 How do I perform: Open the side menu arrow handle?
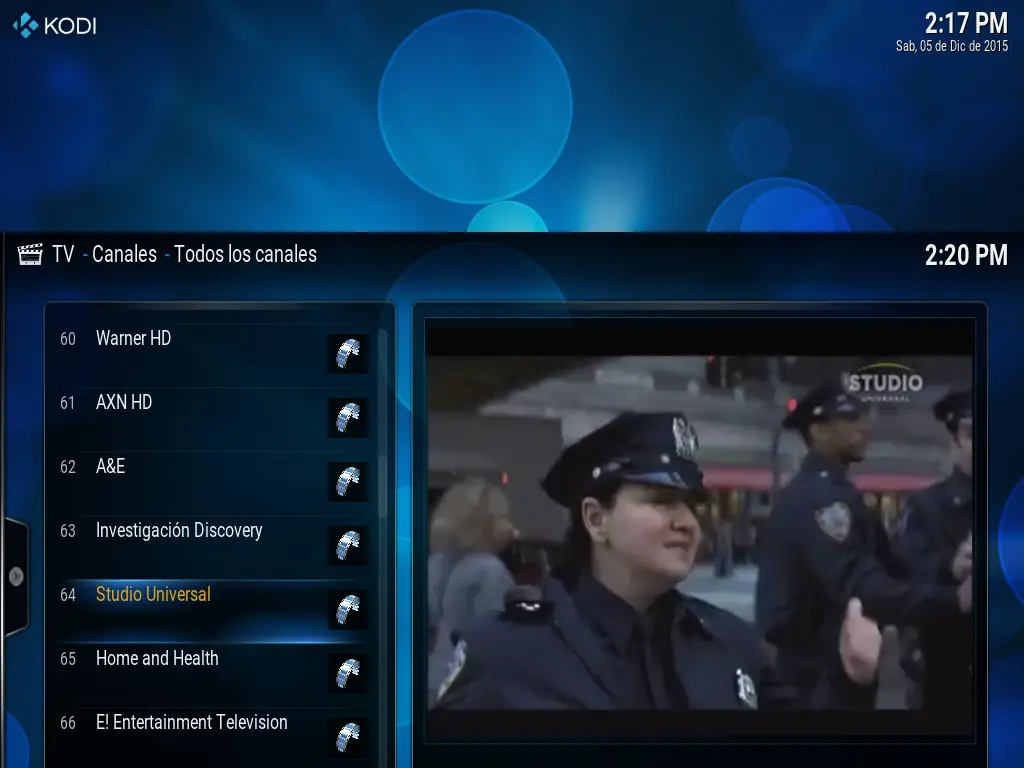[x=16, y=576]
